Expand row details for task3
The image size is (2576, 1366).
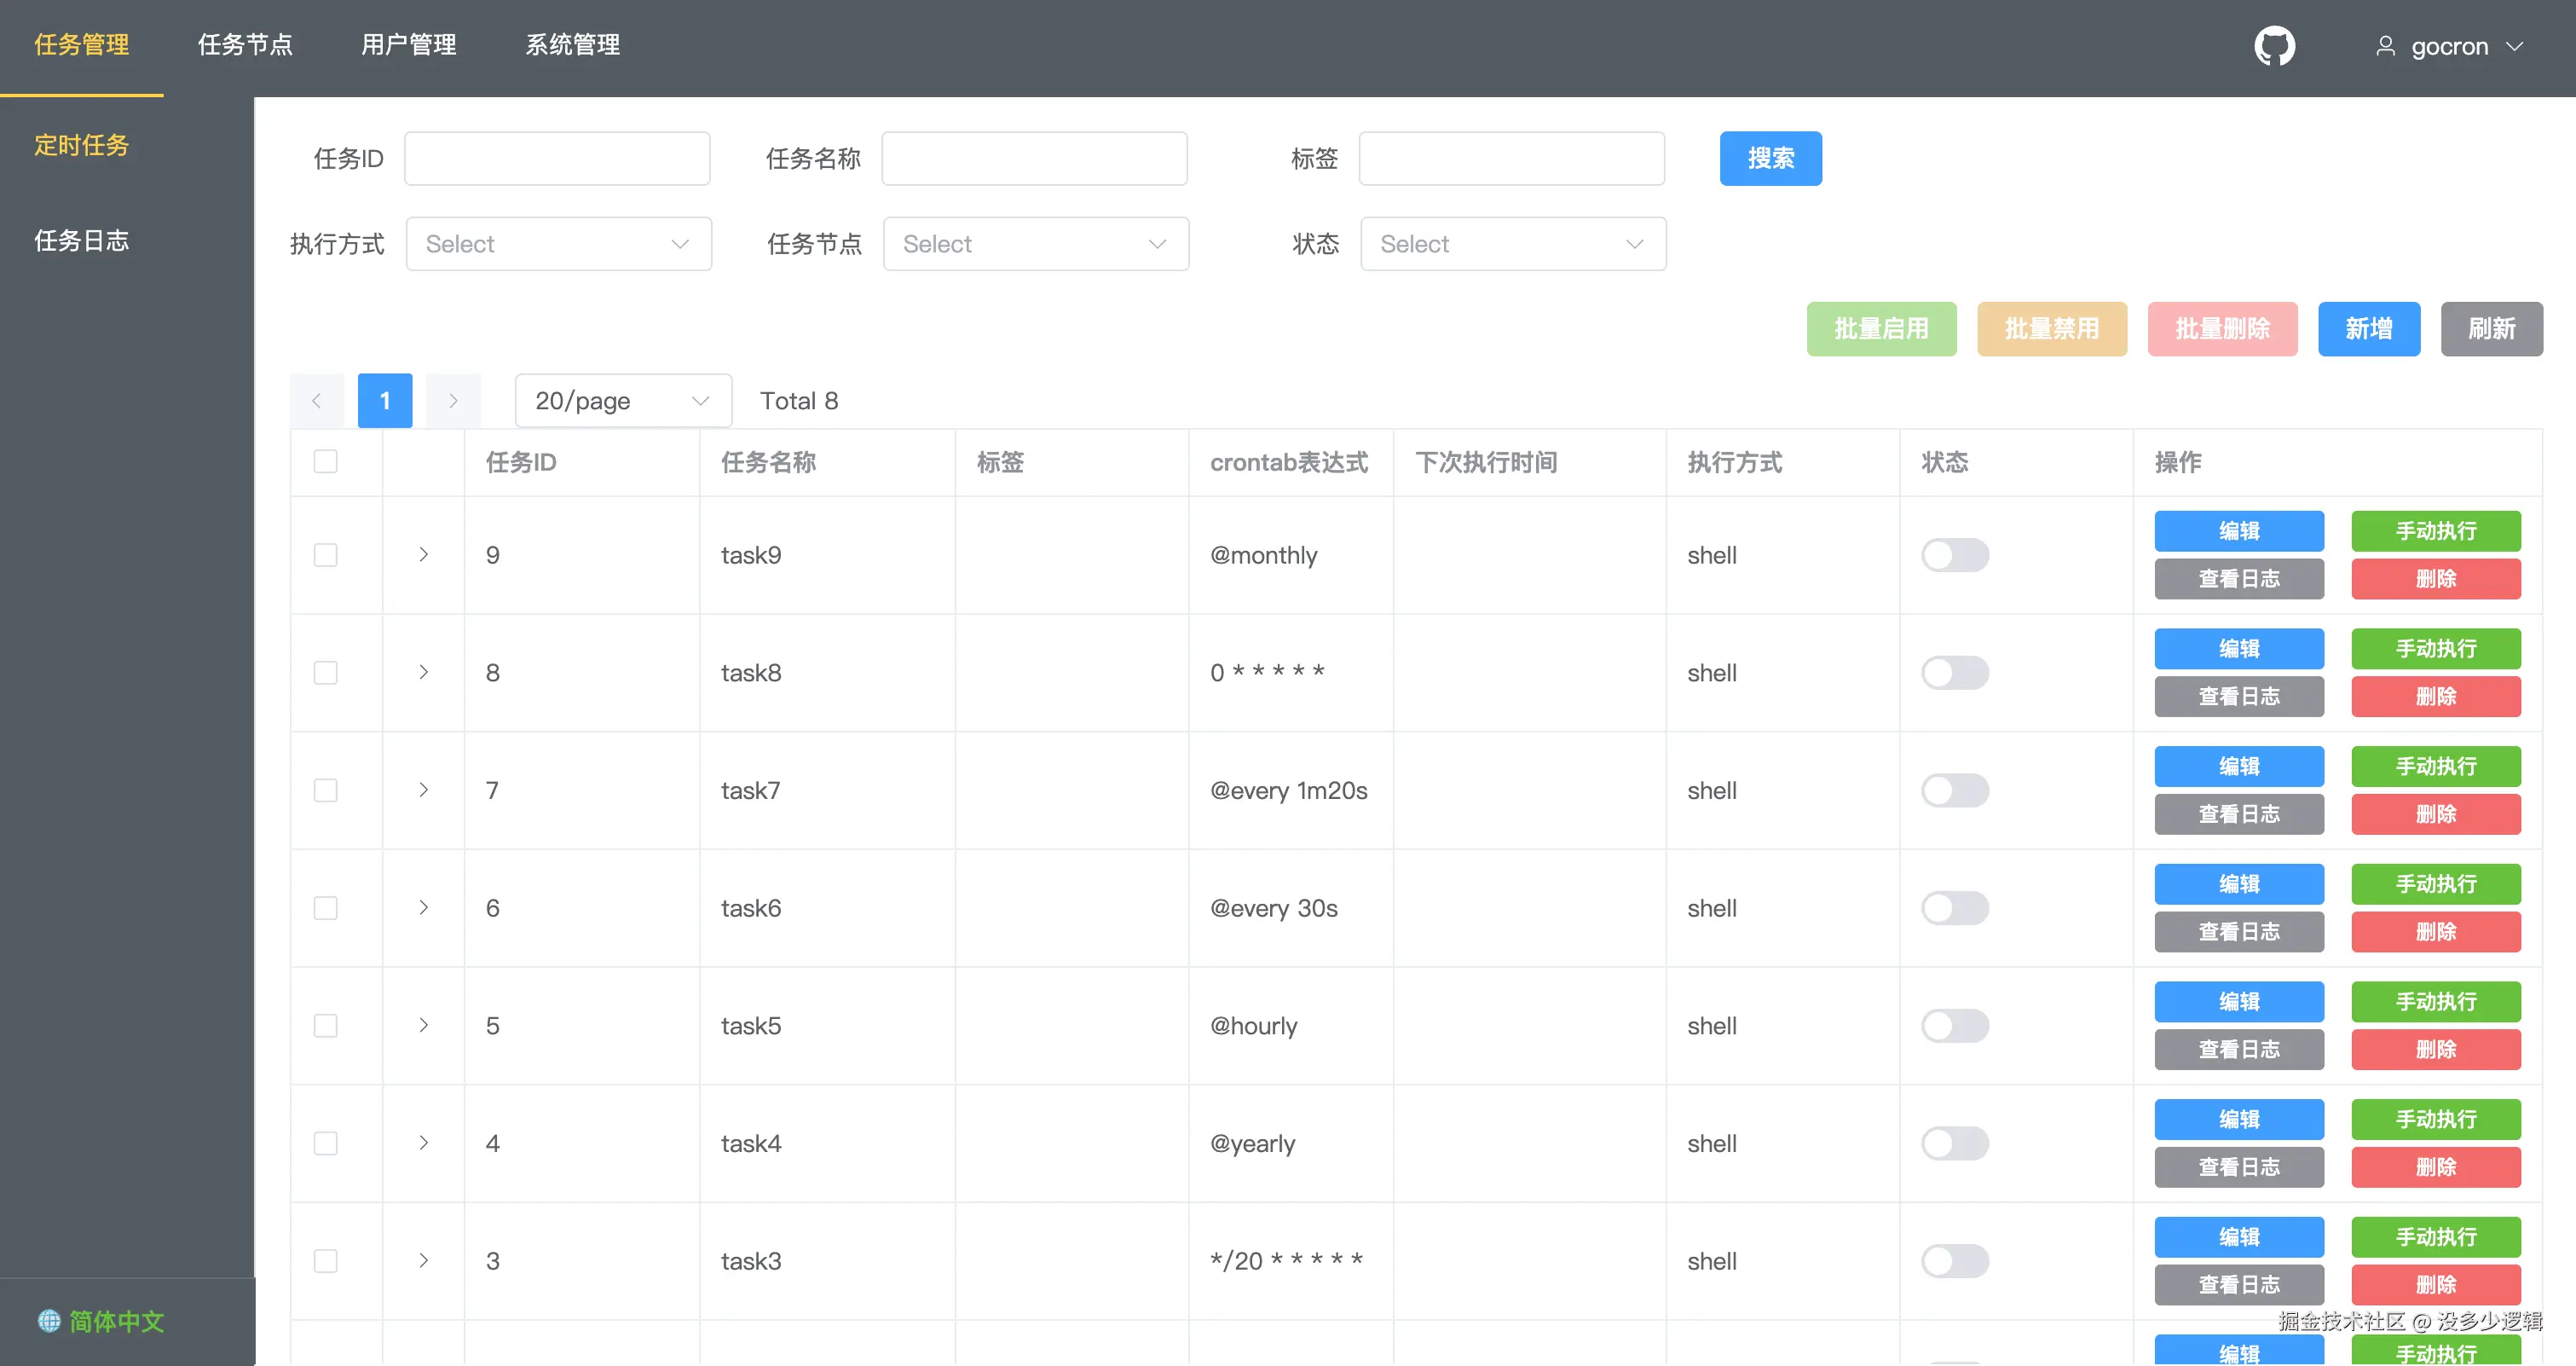pyautogui.click(x=424, y=1261)
